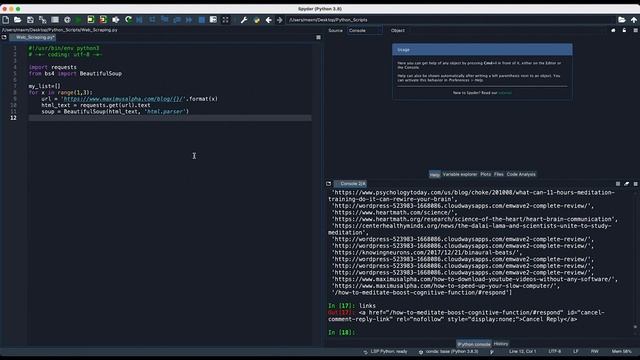The width and height of the screenshot is (640, 360).
Task: Stop debugging with the blue square icon
Action: click(x=202, y=20)
